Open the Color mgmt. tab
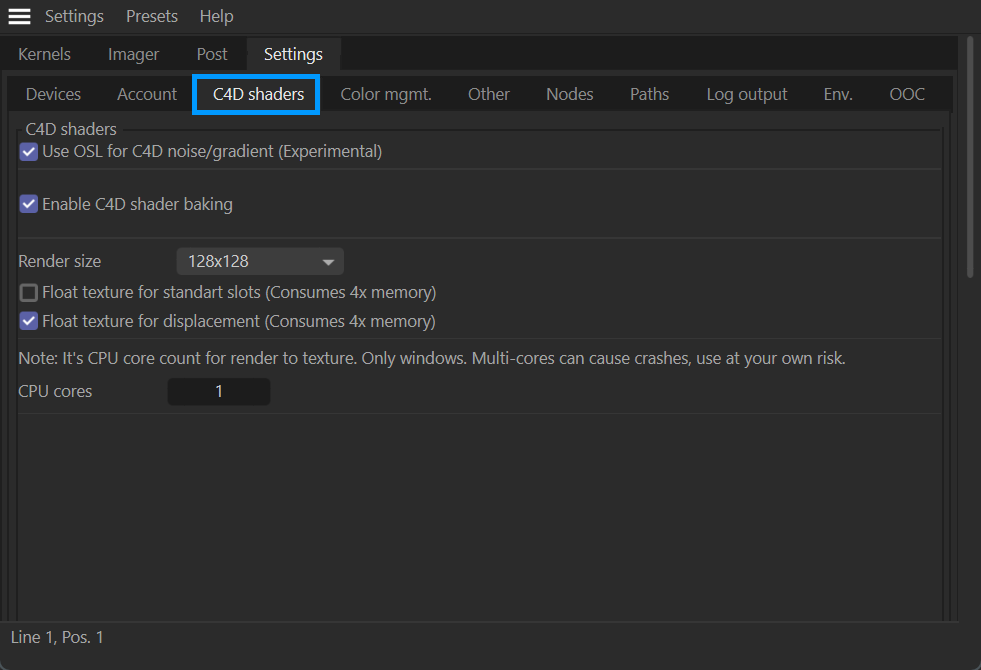The height and width of the screenshot is (670, 981). (386, 94)
